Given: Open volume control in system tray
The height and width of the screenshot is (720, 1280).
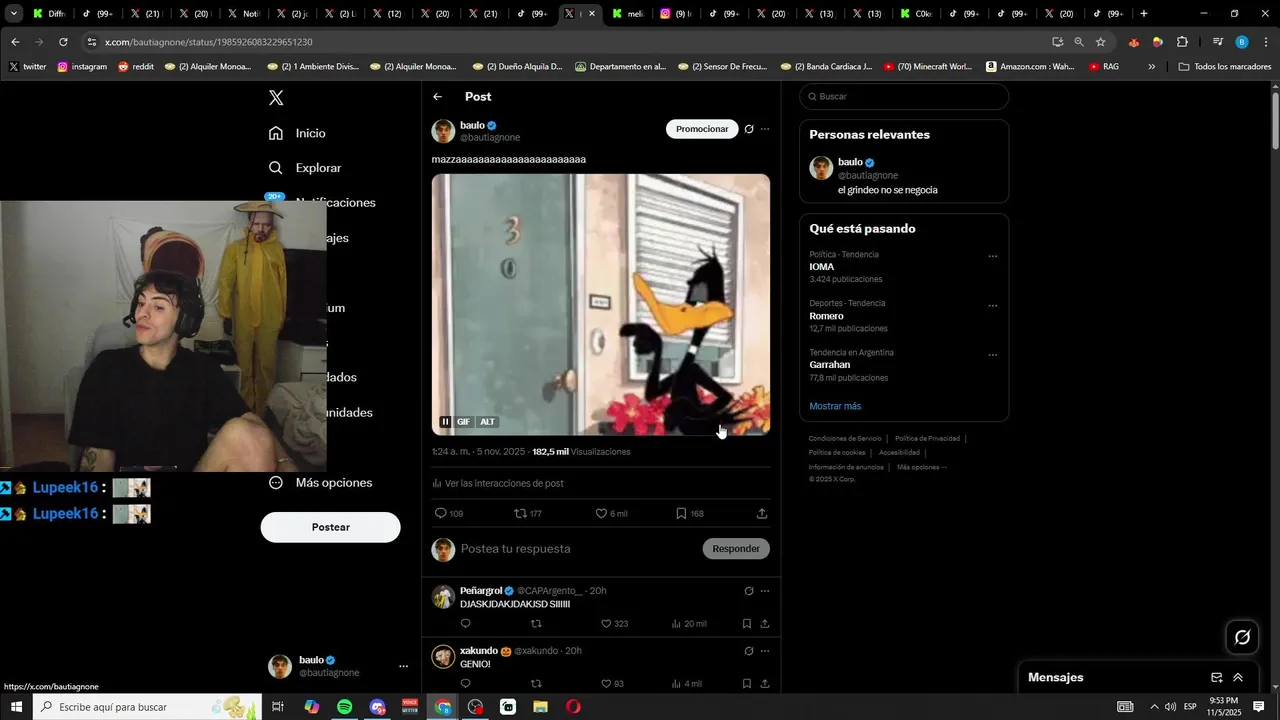Looking at the screenshot, I should point(1170,707).
